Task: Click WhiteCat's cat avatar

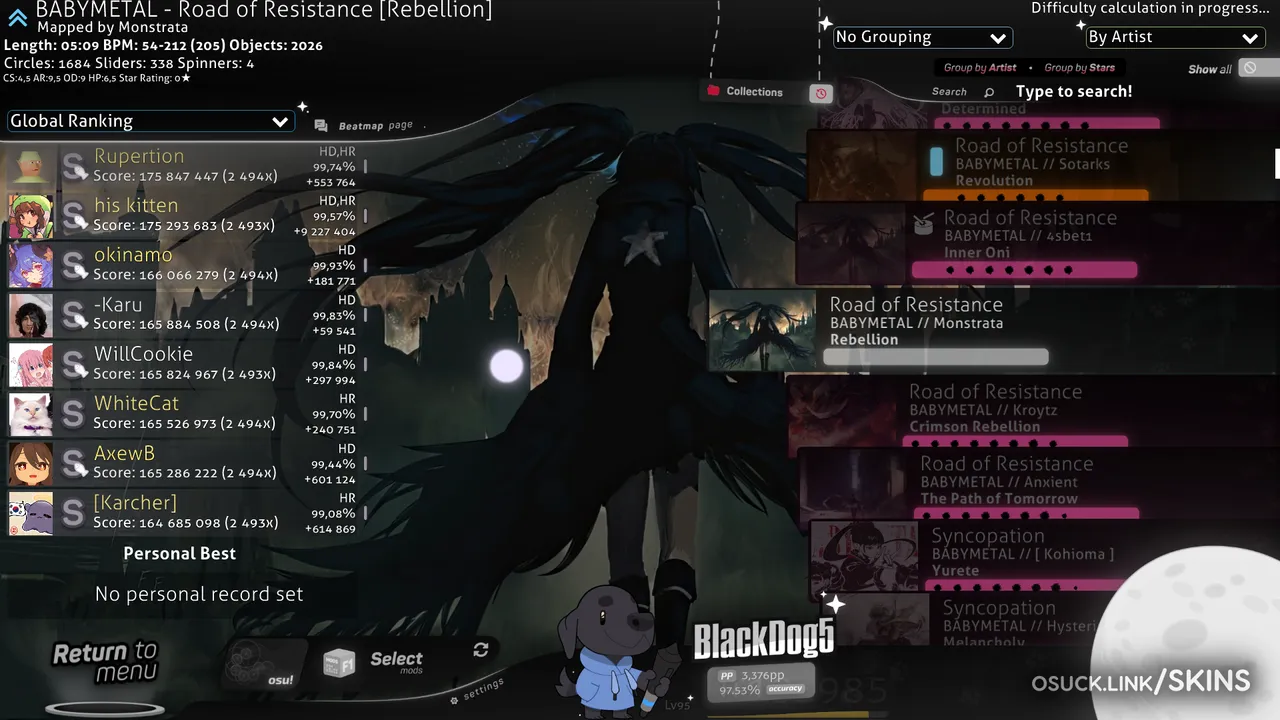Action: click(30, 414)
